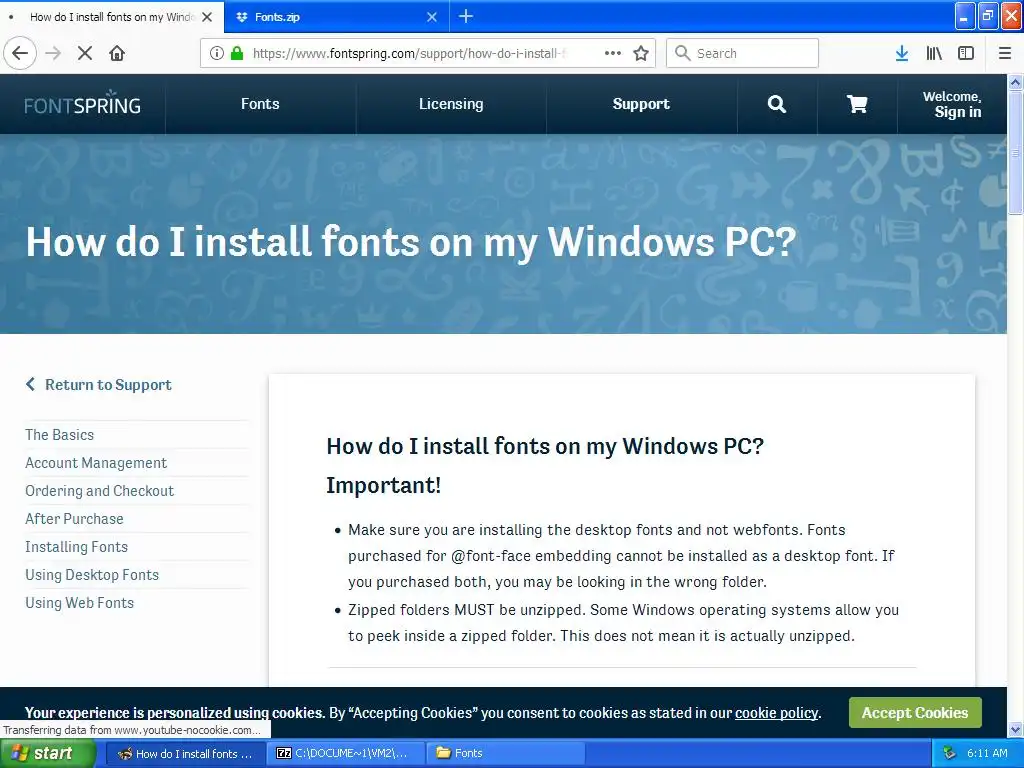1024x768 pixels.
Task: Click the Accept Cookies button
Action: click(915, 712)
